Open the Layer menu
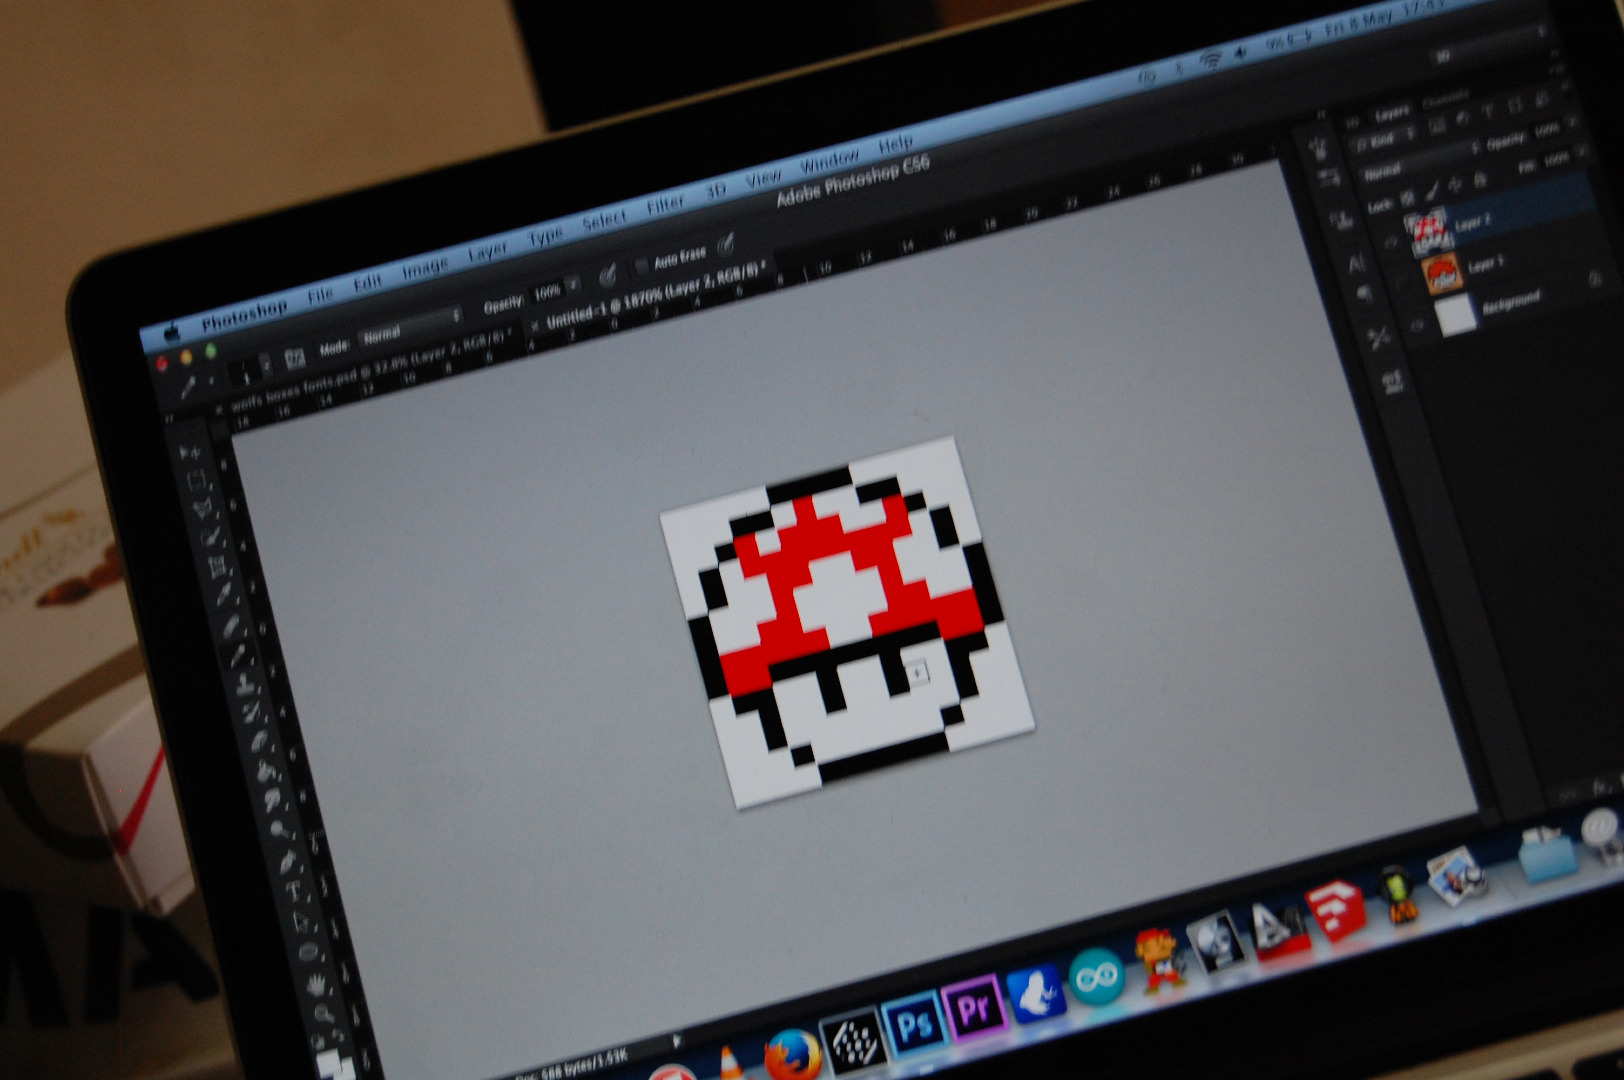Screen dimensions: 1624x1080 pos(487,252)
